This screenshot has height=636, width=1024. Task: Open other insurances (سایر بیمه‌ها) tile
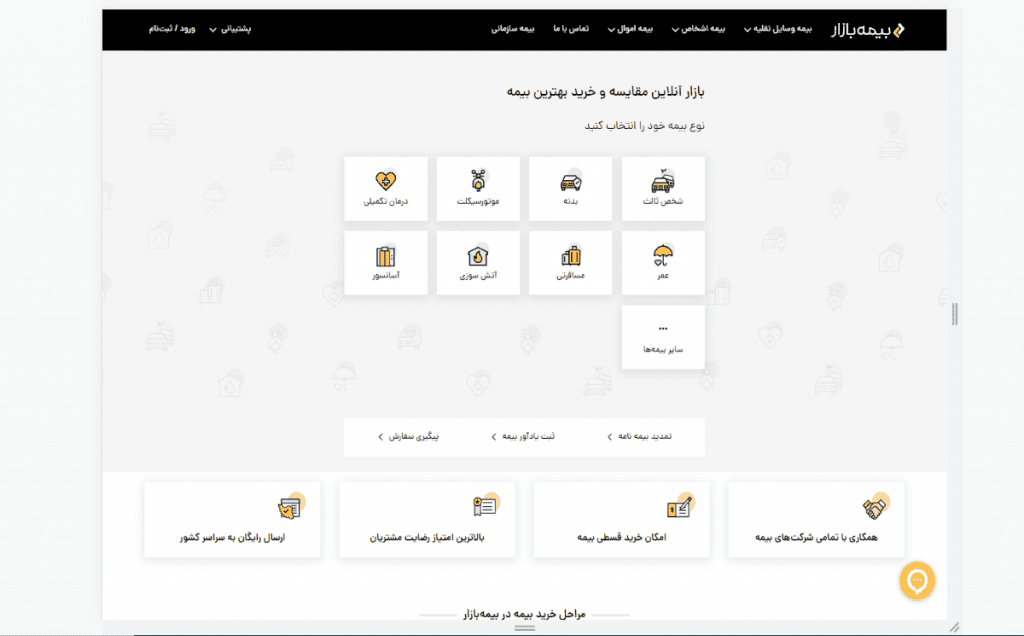click(663, 337)
